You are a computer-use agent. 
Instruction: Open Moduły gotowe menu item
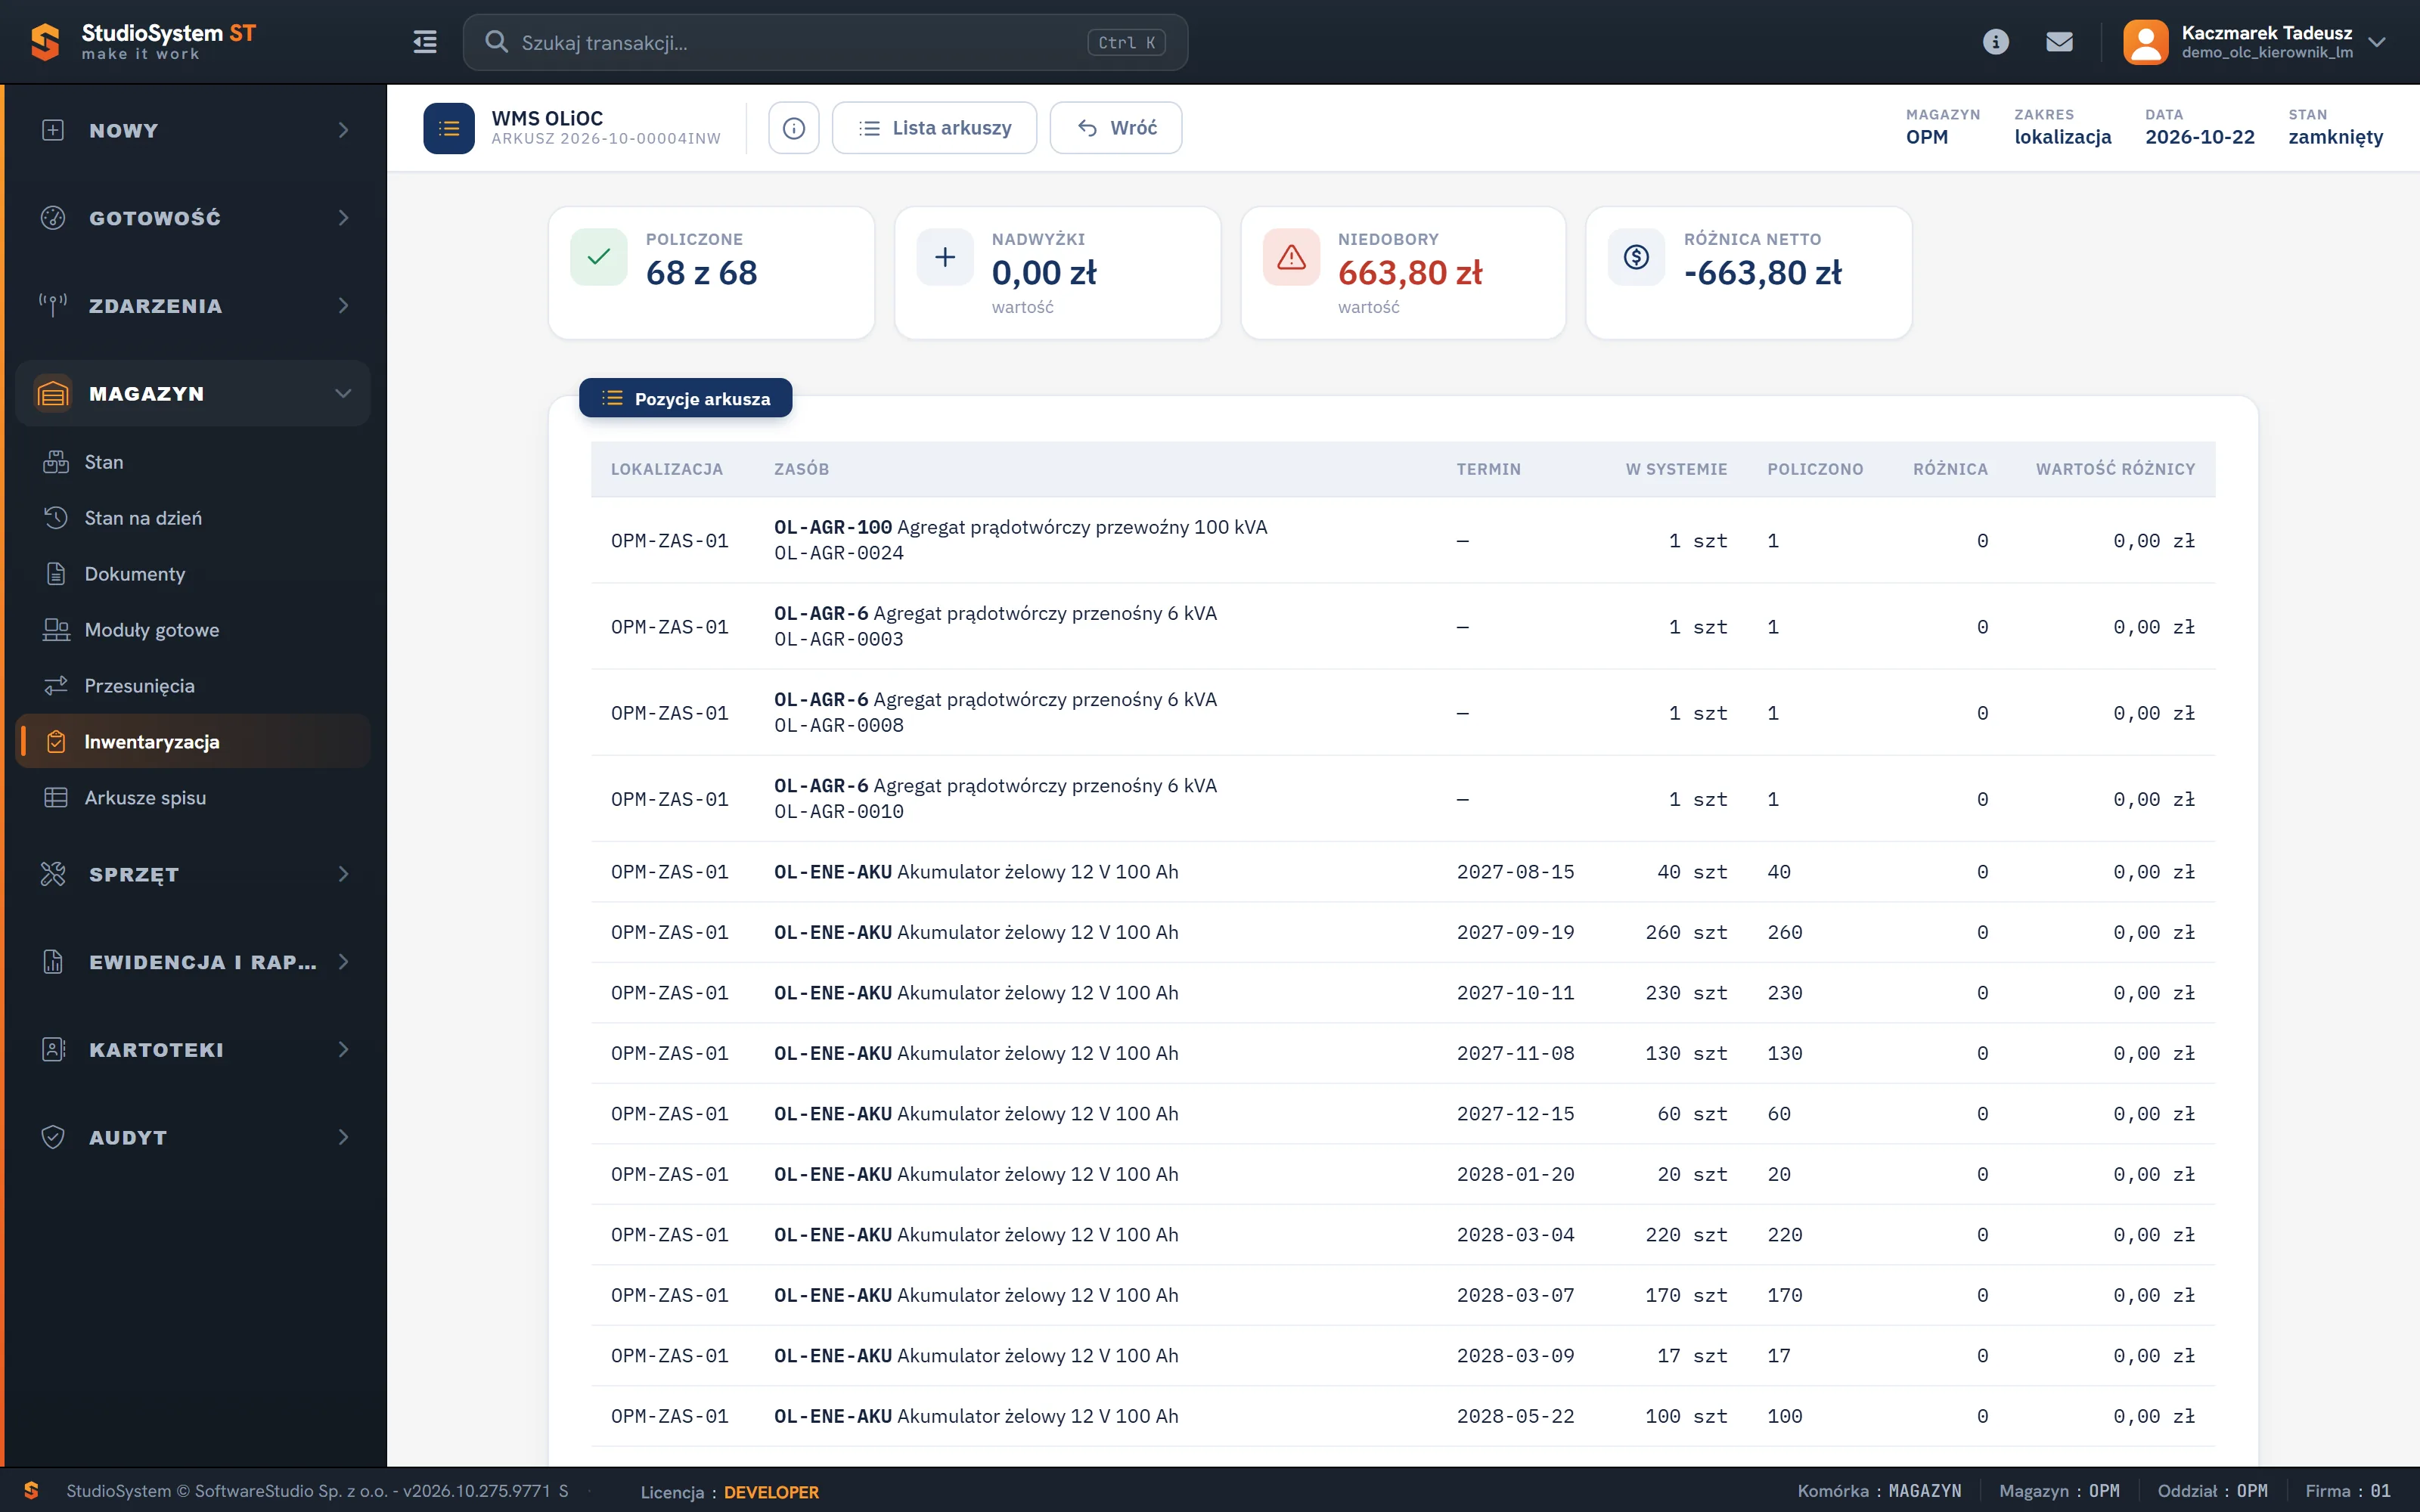tap(194, 630)
